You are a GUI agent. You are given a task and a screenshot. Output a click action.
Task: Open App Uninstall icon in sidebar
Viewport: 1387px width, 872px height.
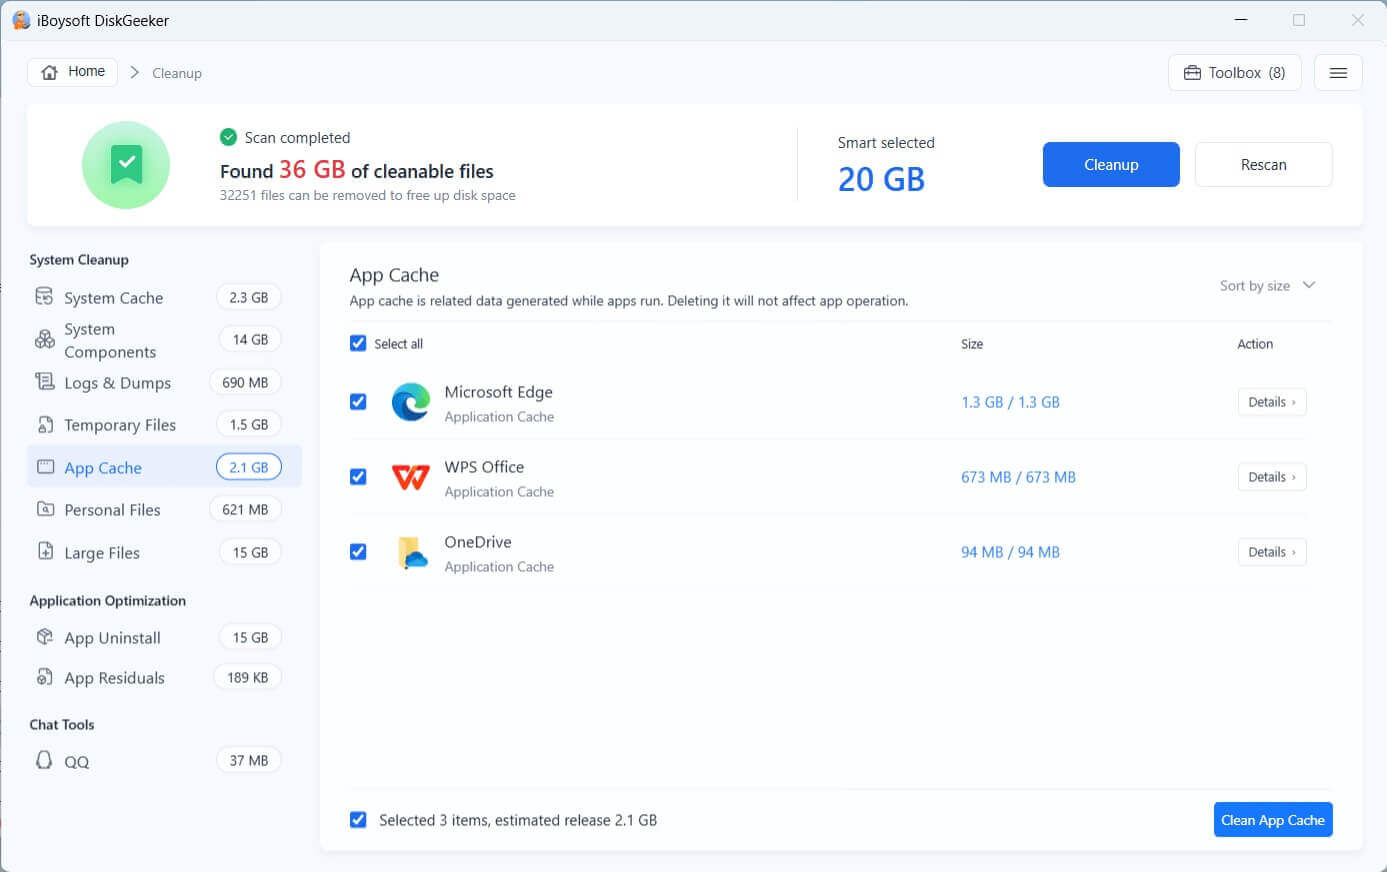tap(44, 636)
